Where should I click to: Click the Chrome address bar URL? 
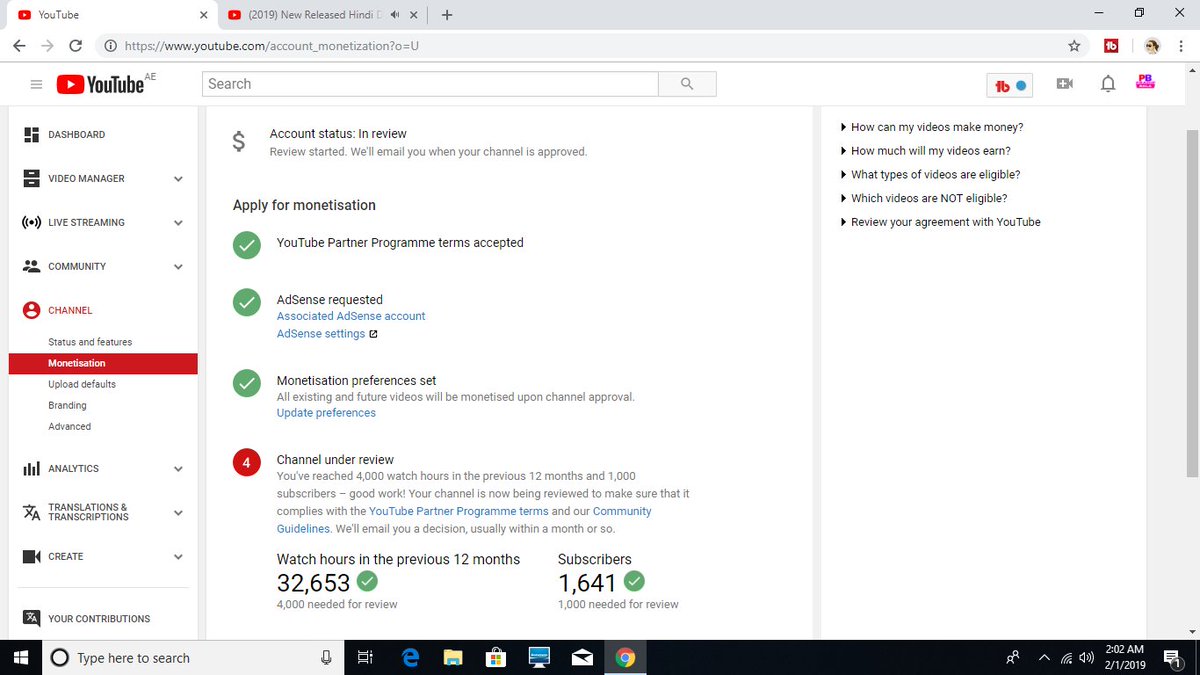[272, 46]
